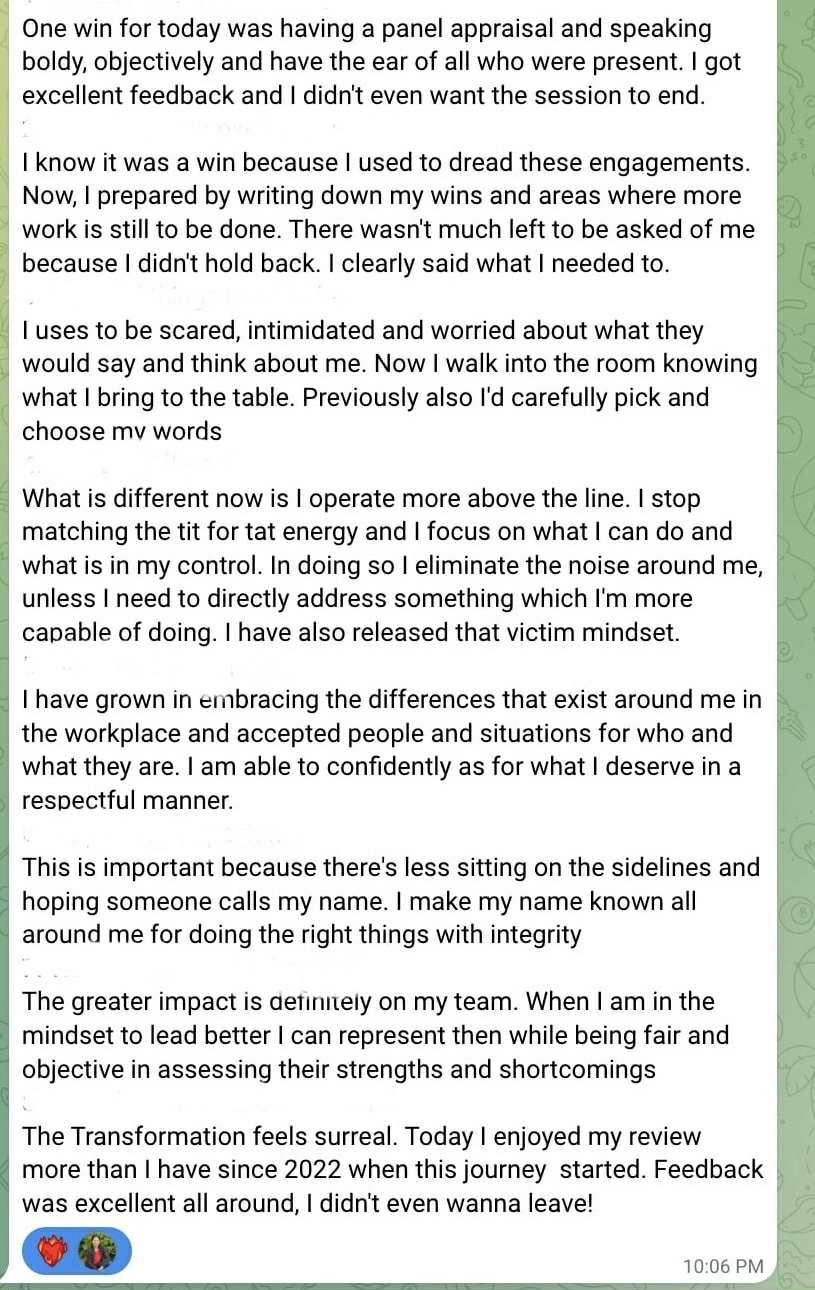This screenshot has width=815, height=1290.
Task: Tap the fire heart reaction emoji
Action: click(53, 1251)
